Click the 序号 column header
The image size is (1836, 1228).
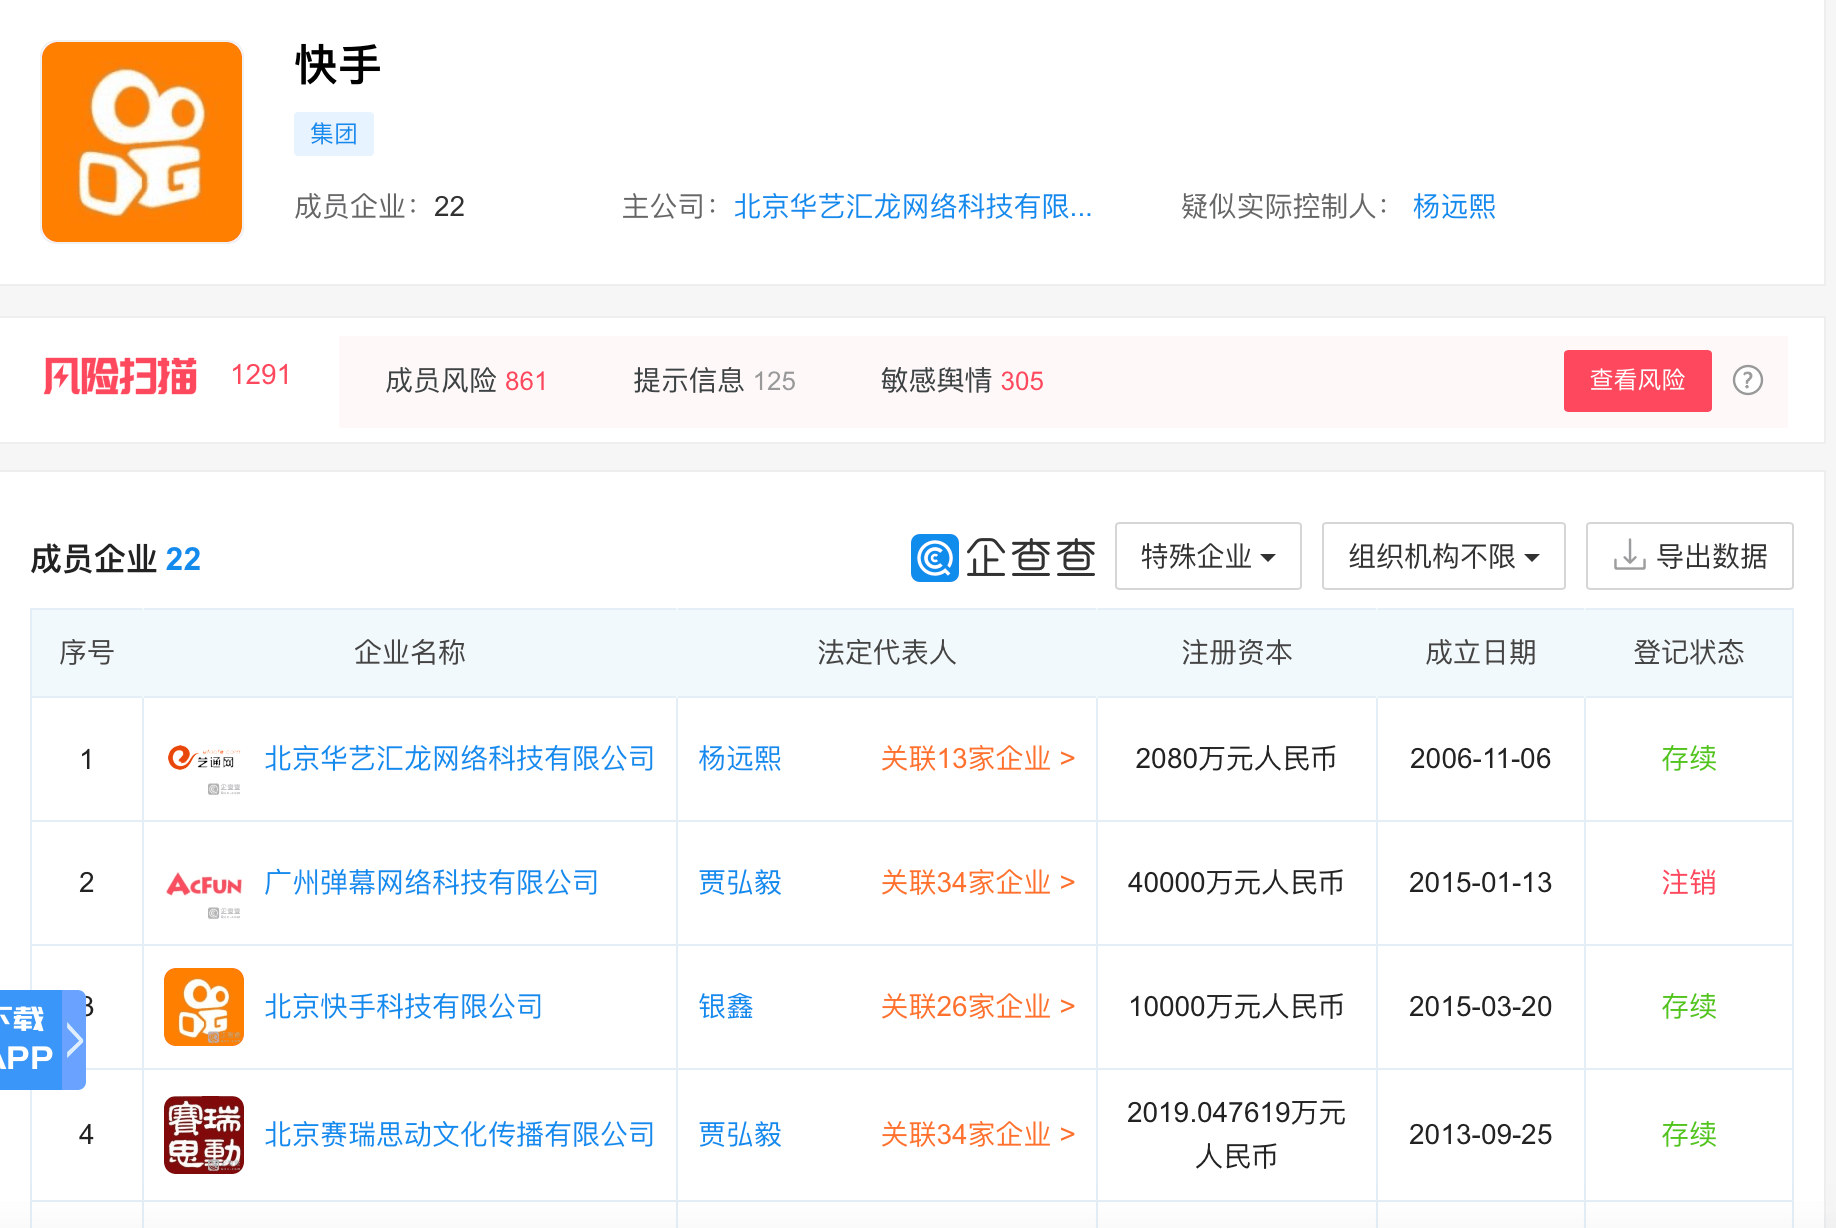tap(87, 653)
